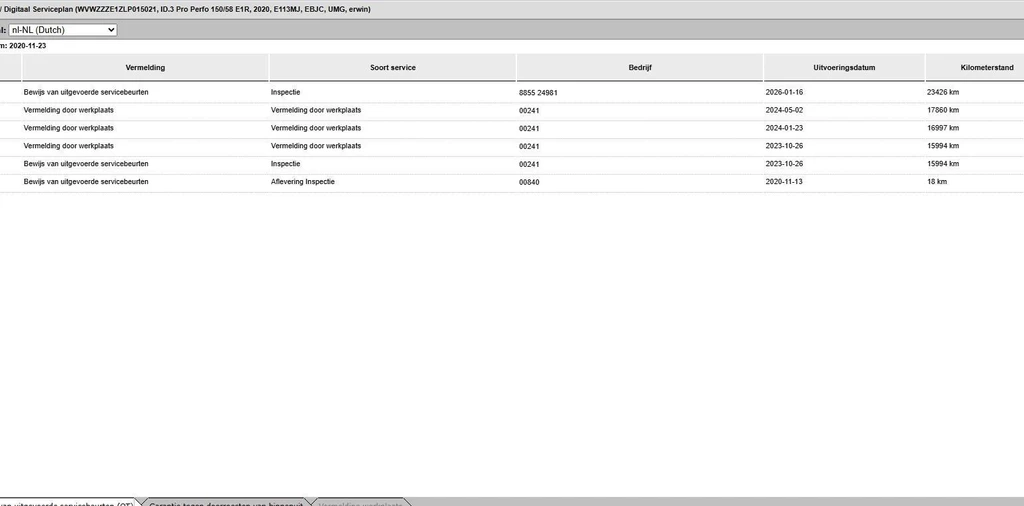
Task: Open the nl-NL (Dutch) language dropdown
Action: (x=63, y=29)
